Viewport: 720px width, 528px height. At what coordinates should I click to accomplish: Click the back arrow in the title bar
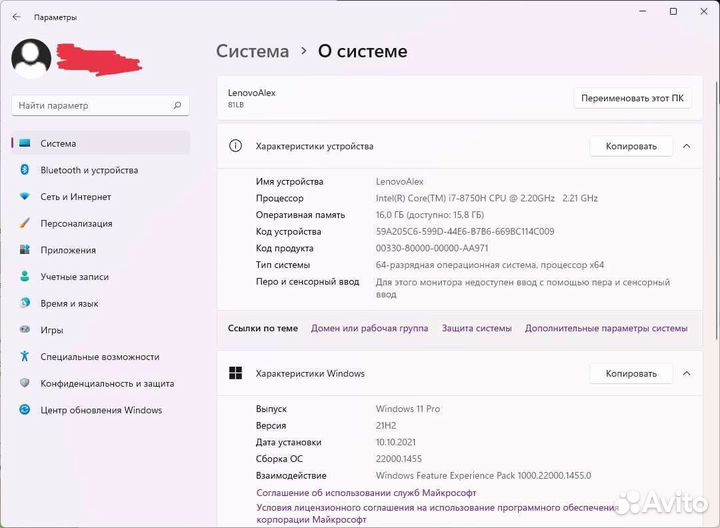click(x=17, y=17)
